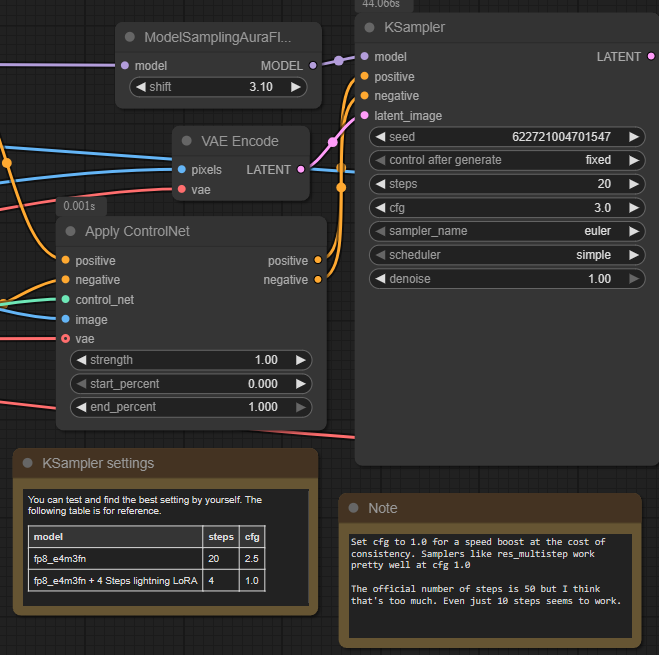Decrease shift value with left arrow

click(141, 87)
